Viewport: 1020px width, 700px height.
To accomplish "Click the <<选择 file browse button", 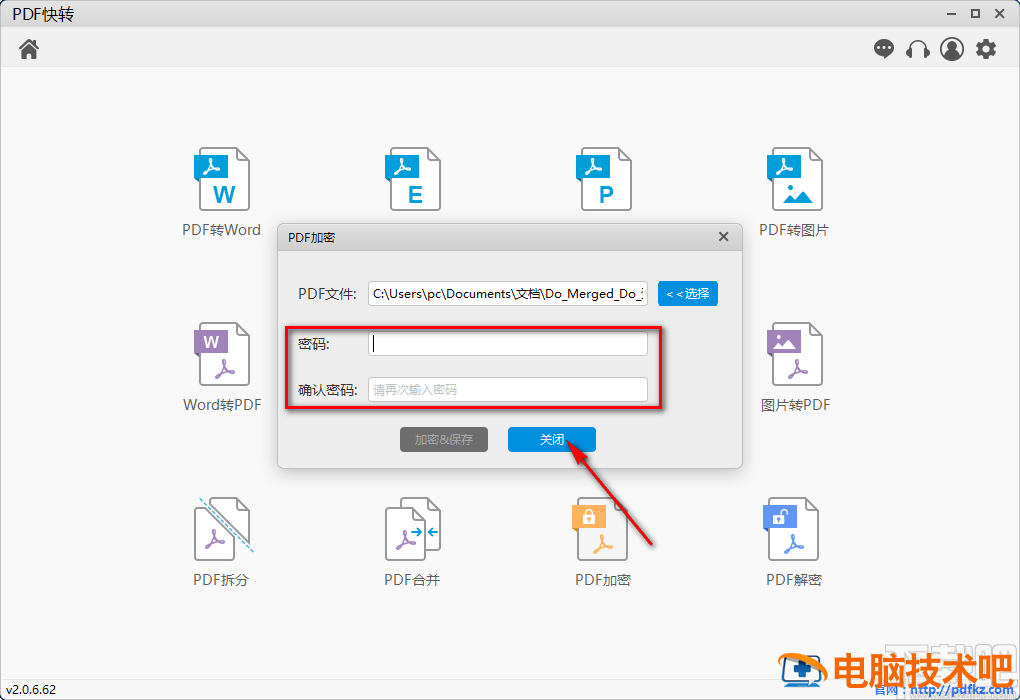I will point(688,293).
